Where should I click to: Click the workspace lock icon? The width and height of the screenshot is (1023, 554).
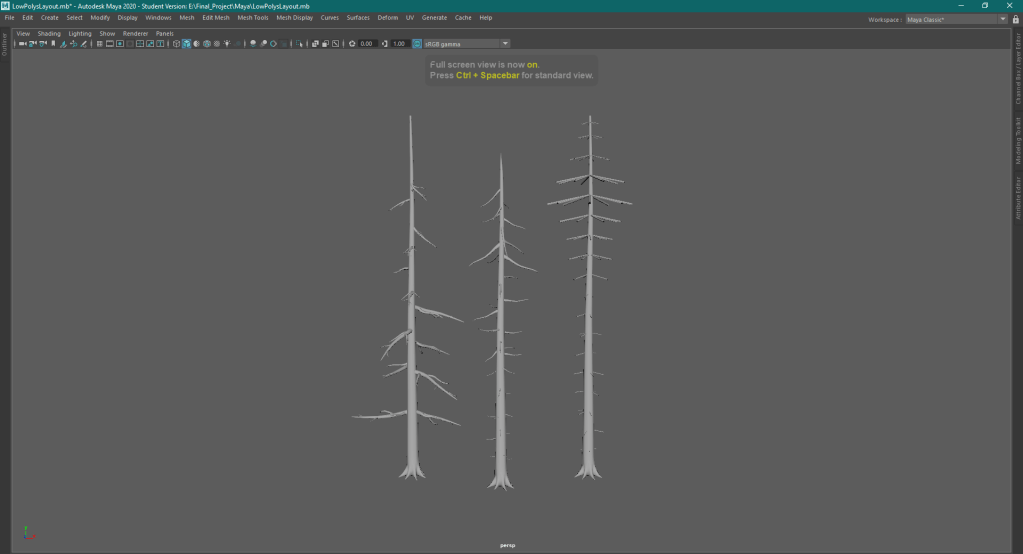click(1016, 19)
